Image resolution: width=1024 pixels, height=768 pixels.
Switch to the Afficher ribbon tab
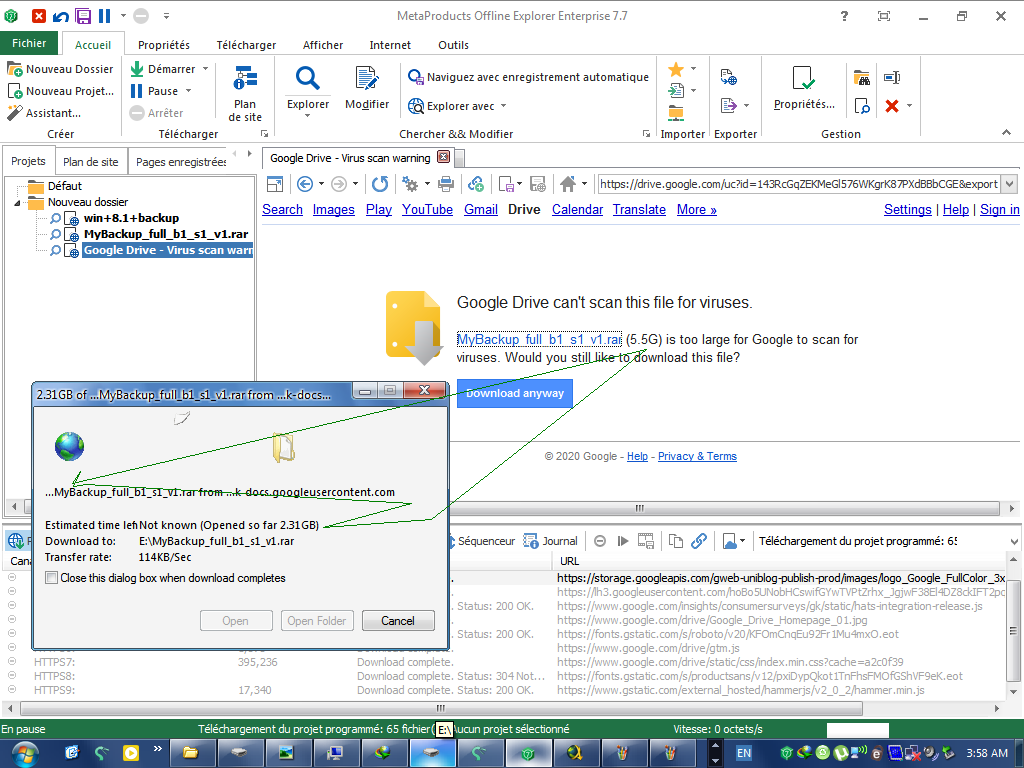(323, 45)
